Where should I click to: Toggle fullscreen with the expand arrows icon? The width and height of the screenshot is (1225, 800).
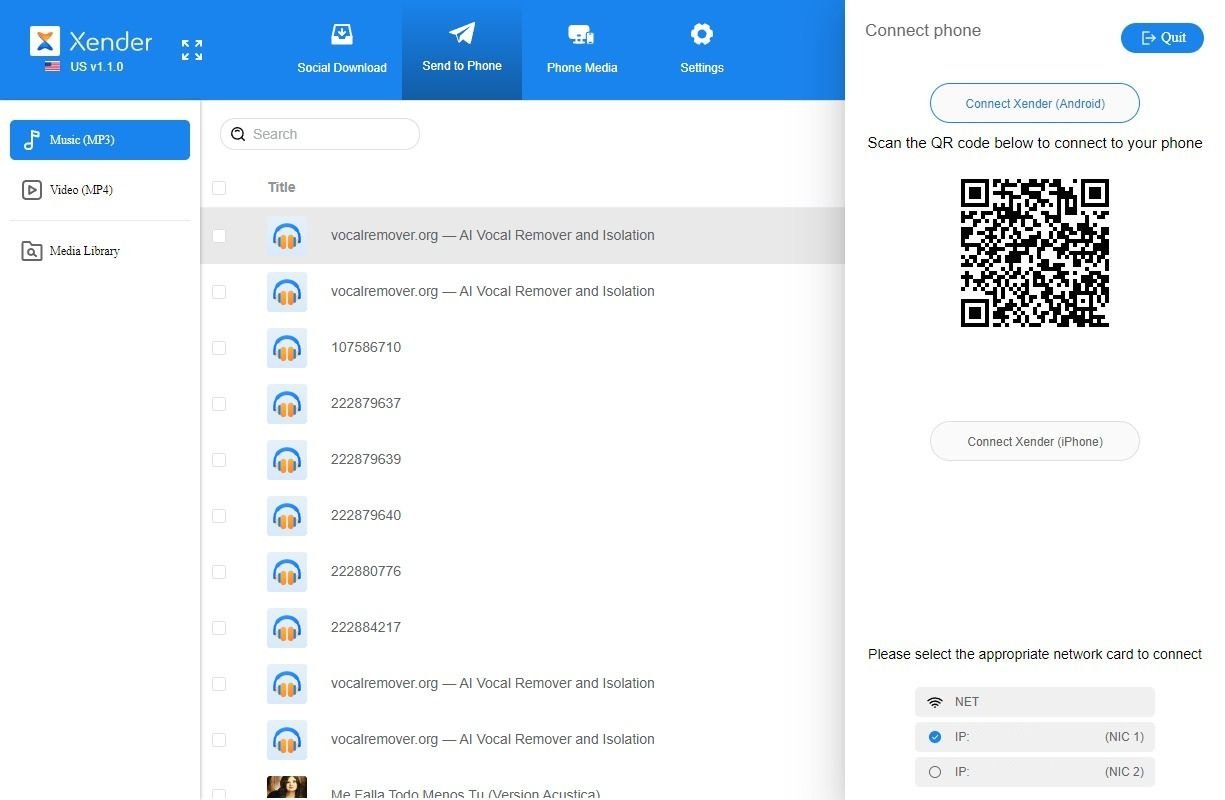coord(192,50)
